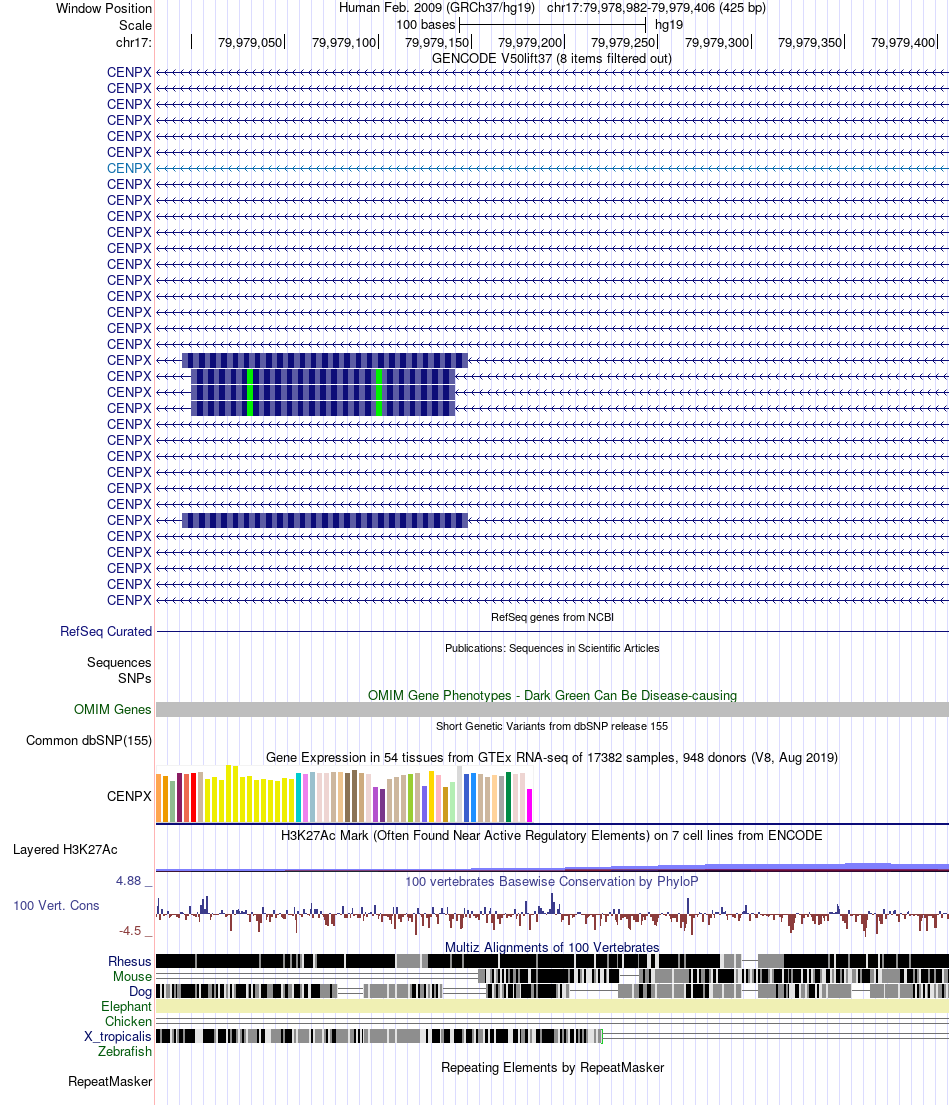Click the chr17:79,978,982-79,979,406 (425 bp) position text
Screen dimensions: 950x1105
pyautogui.click(x=656, y=8)
